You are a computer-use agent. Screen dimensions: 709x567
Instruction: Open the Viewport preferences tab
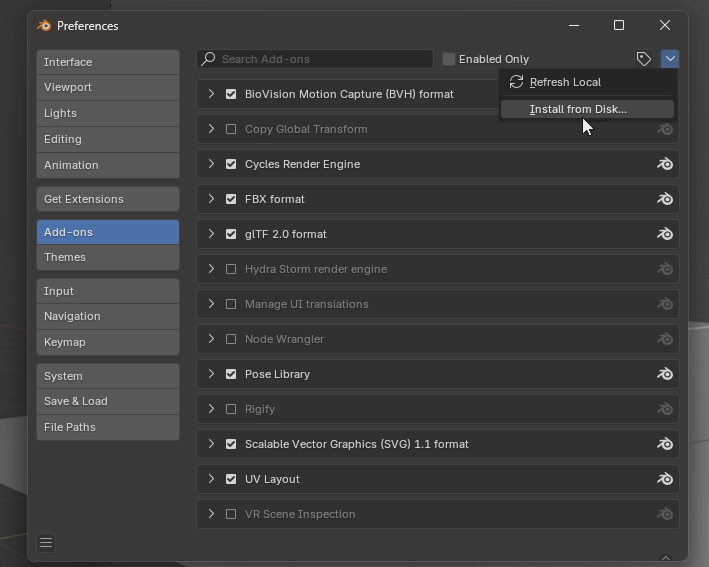[x=108, y=87]
